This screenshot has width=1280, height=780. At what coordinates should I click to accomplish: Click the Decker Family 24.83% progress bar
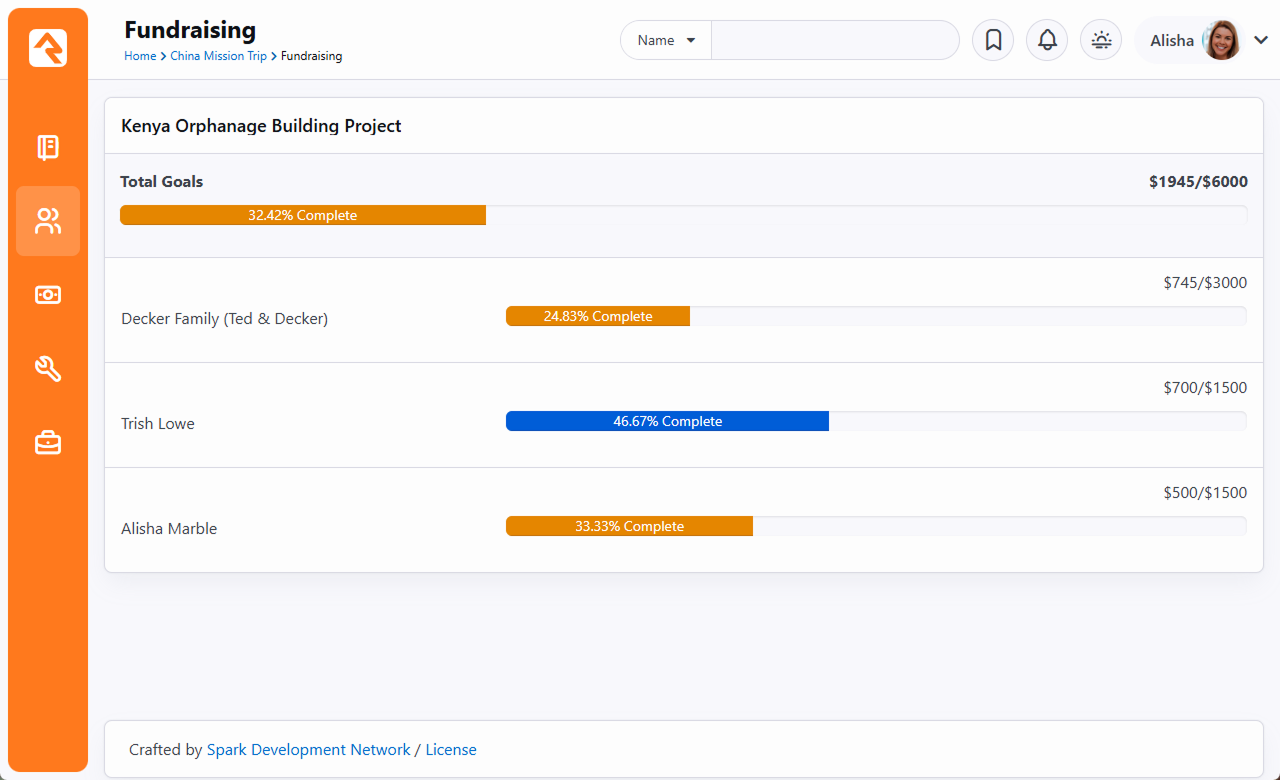[598, 316]
